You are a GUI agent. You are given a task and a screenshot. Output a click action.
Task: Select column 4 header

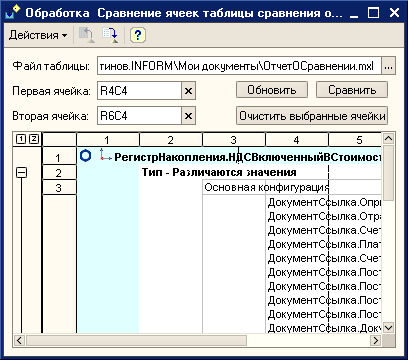[x=297, y=140]
